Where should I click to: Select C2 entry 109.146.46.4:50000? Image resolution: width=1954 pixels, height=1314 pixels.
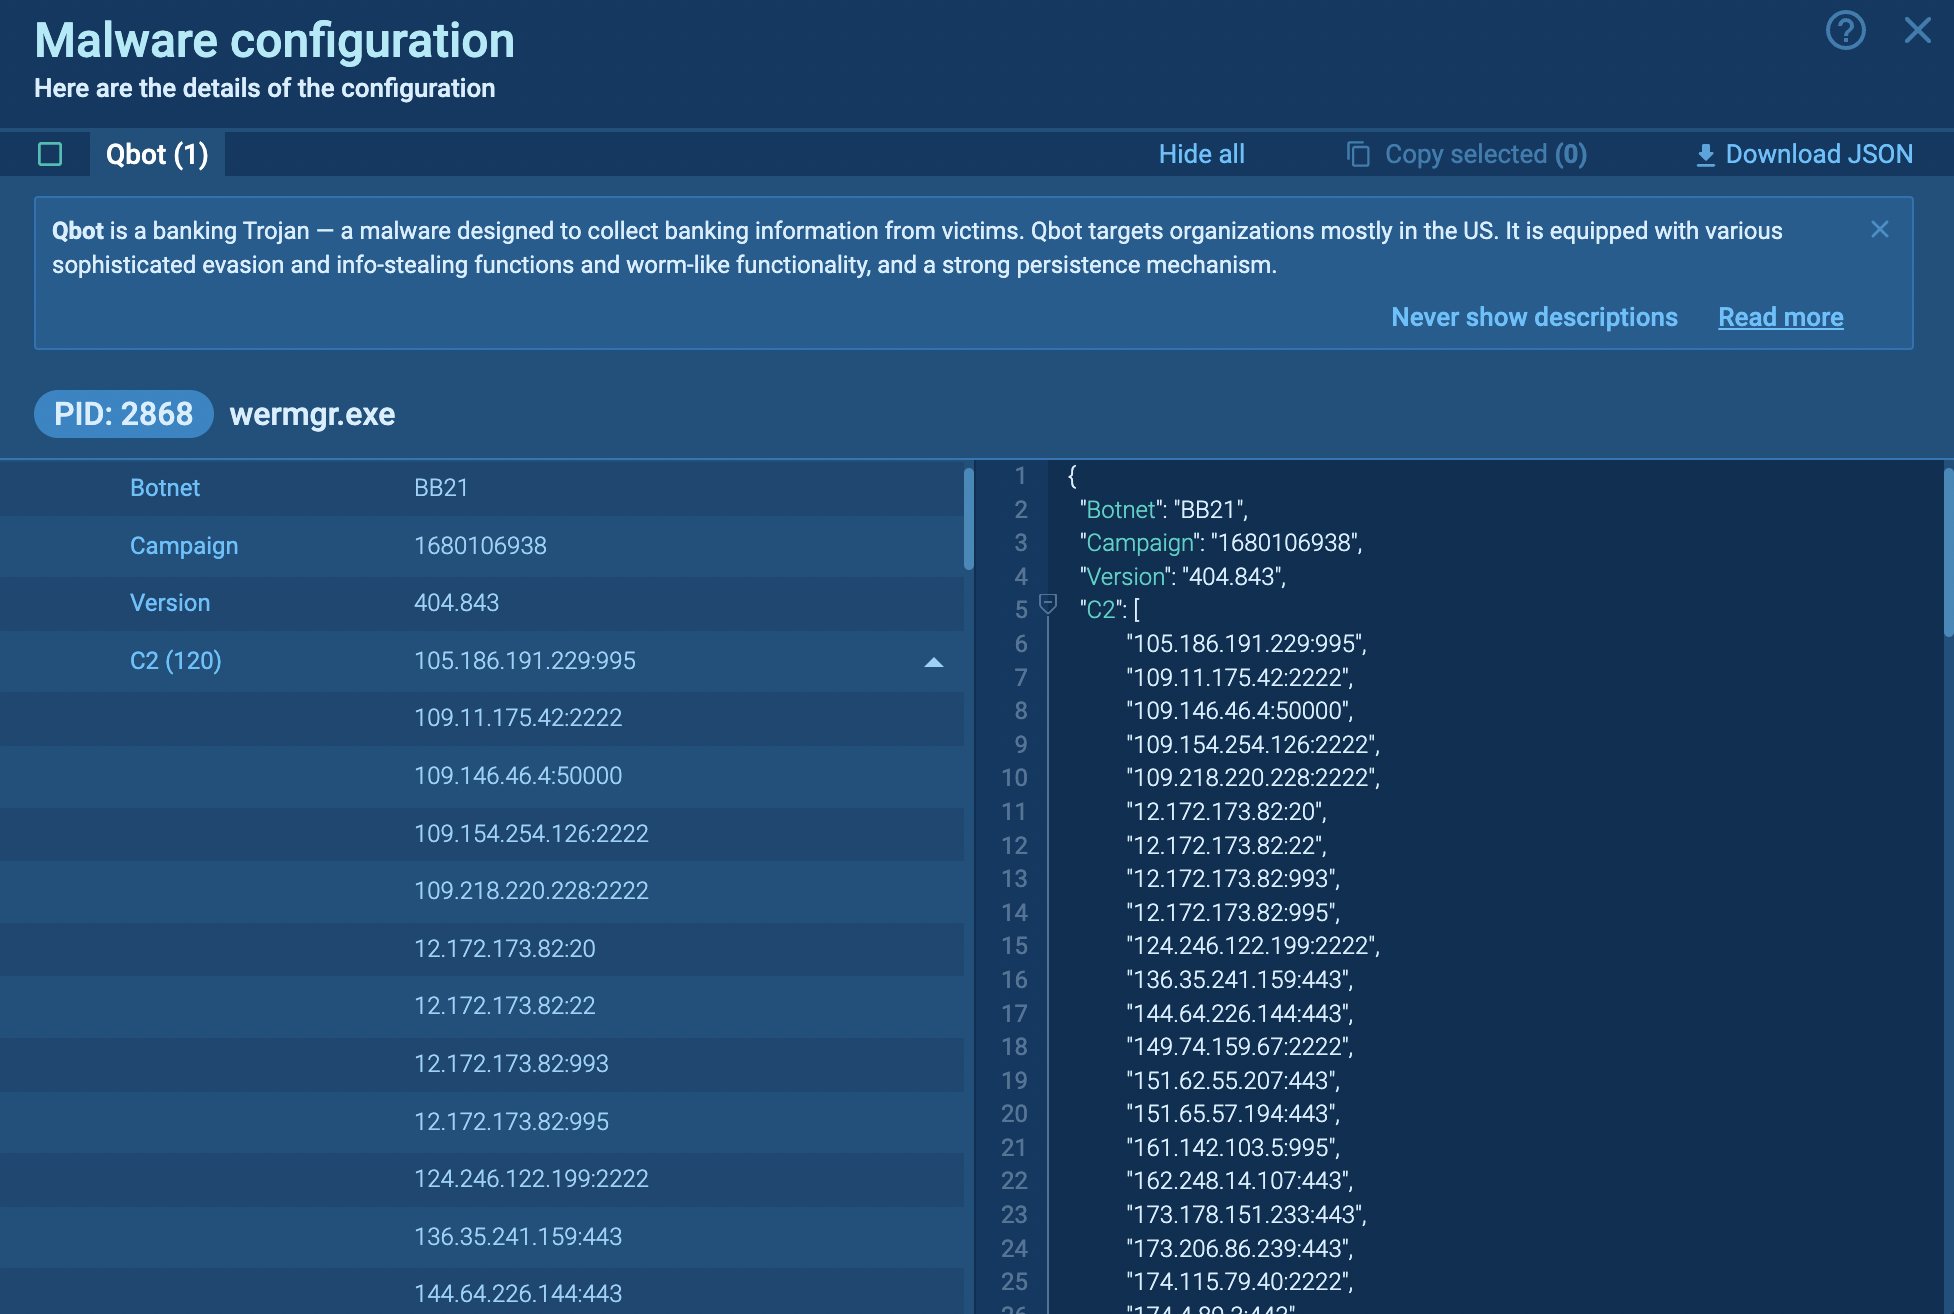(518, 776)
